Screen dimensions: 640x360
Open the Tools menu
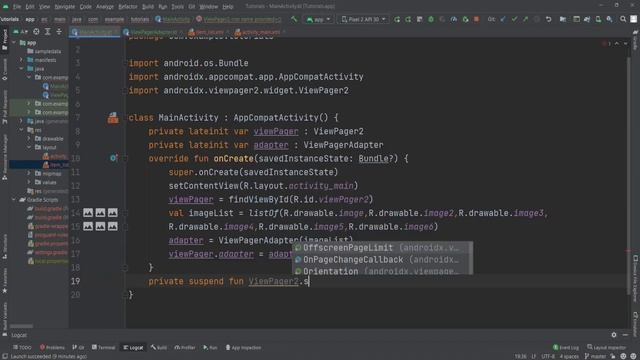(x=177, y=7)
